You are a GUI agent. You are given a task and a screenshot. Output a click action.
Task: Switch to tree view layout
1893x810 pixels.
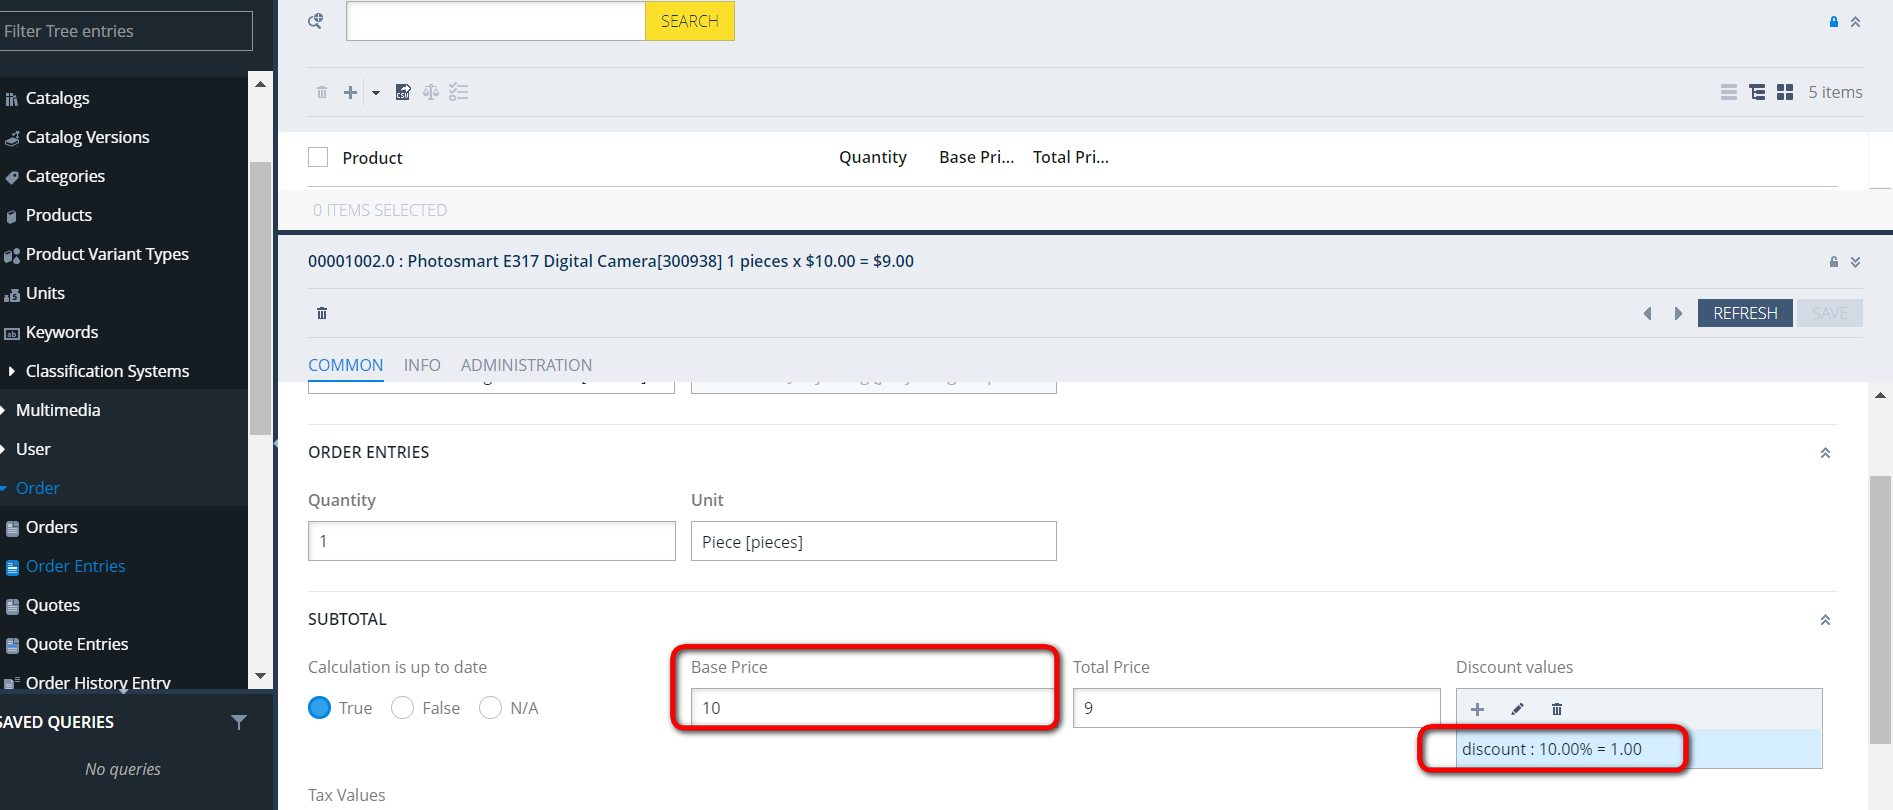(x=1757, y=92)
